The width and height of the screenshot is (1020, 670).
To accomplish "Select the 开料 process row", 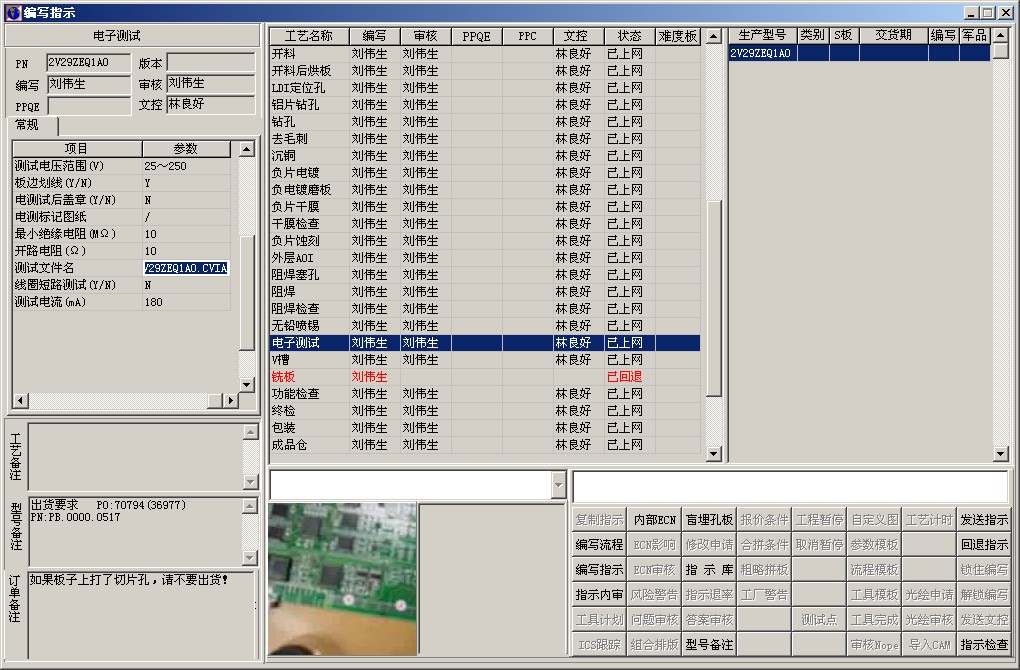I will click(485, 54).
